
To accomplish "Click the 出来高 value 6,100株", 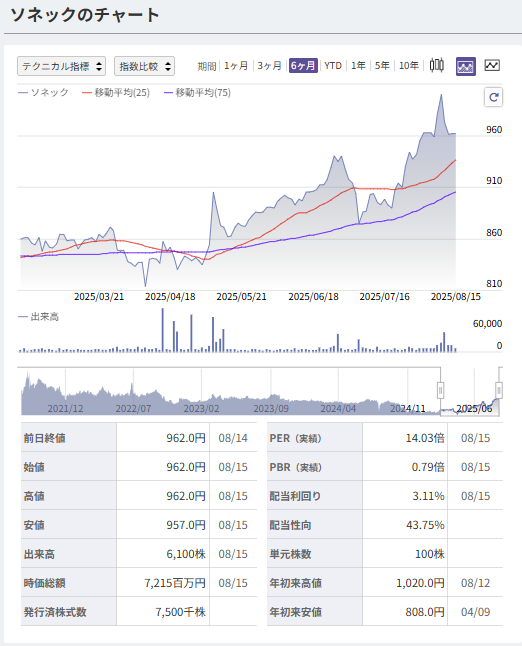I will (x=186, y=554).
